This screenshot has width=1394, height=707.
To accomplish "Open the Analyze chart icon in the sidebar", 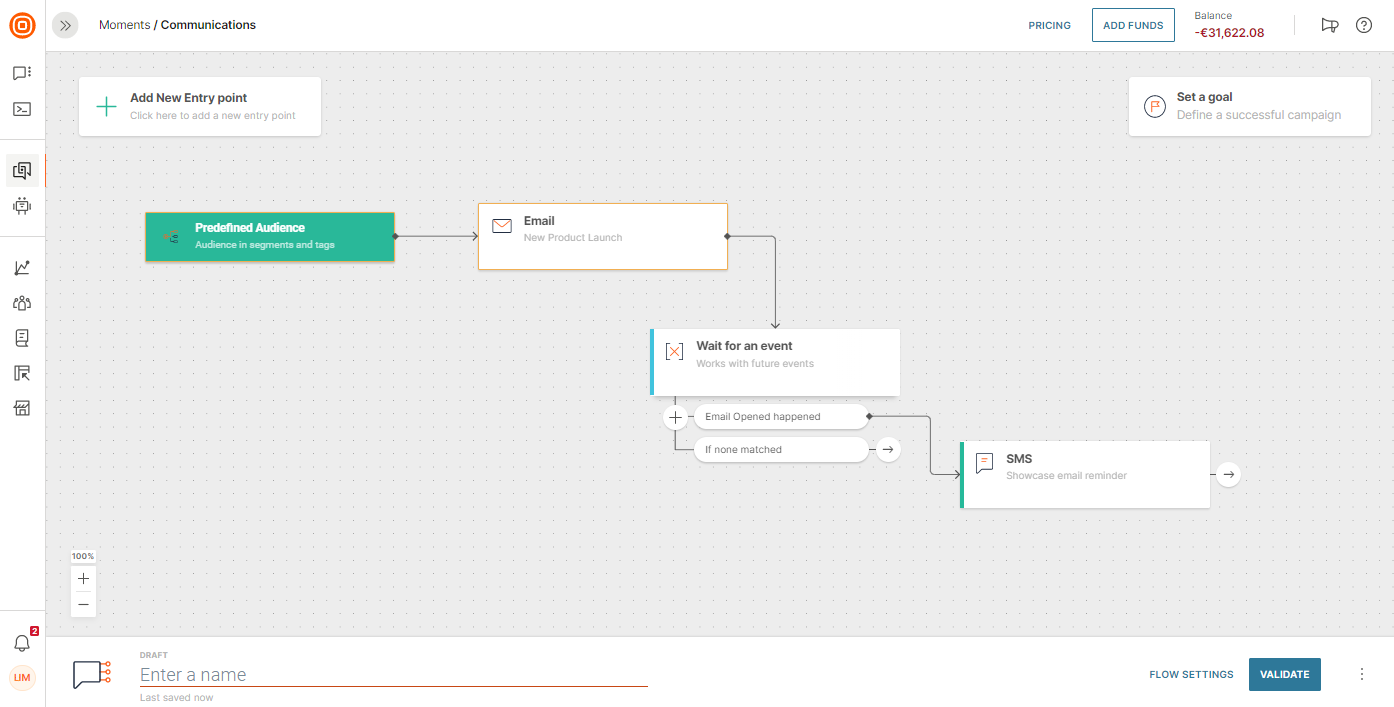I will pyautogui.click(x=22, y=268).
